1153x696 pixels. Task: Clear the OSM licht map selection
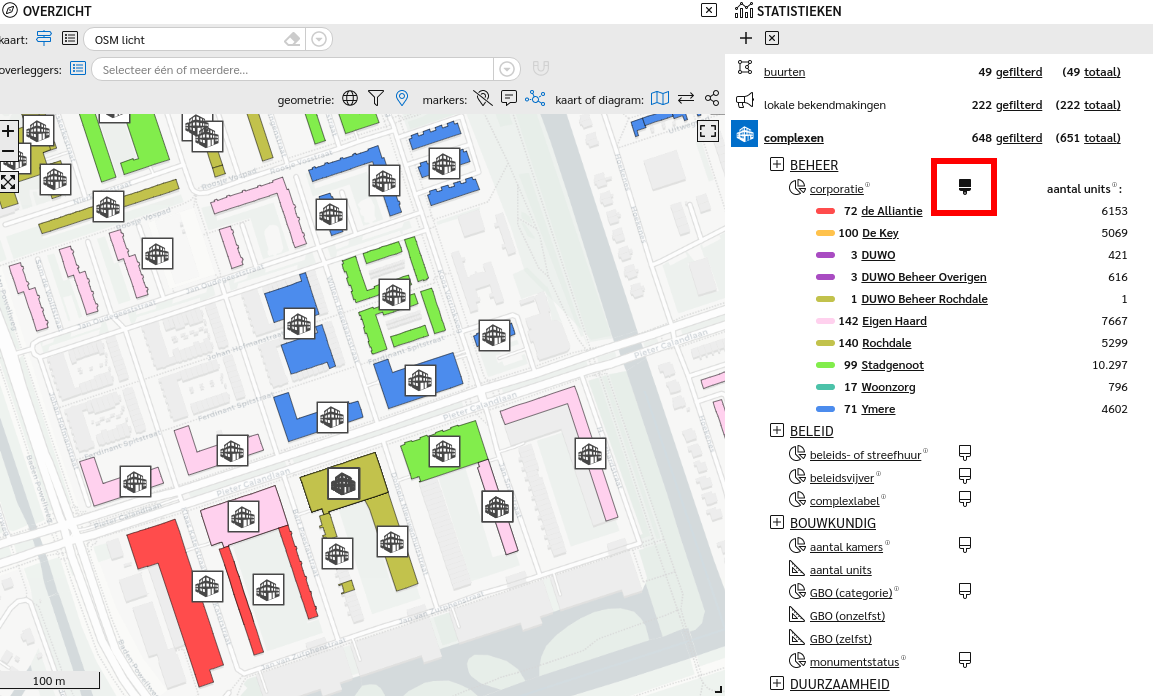[293, 40]
